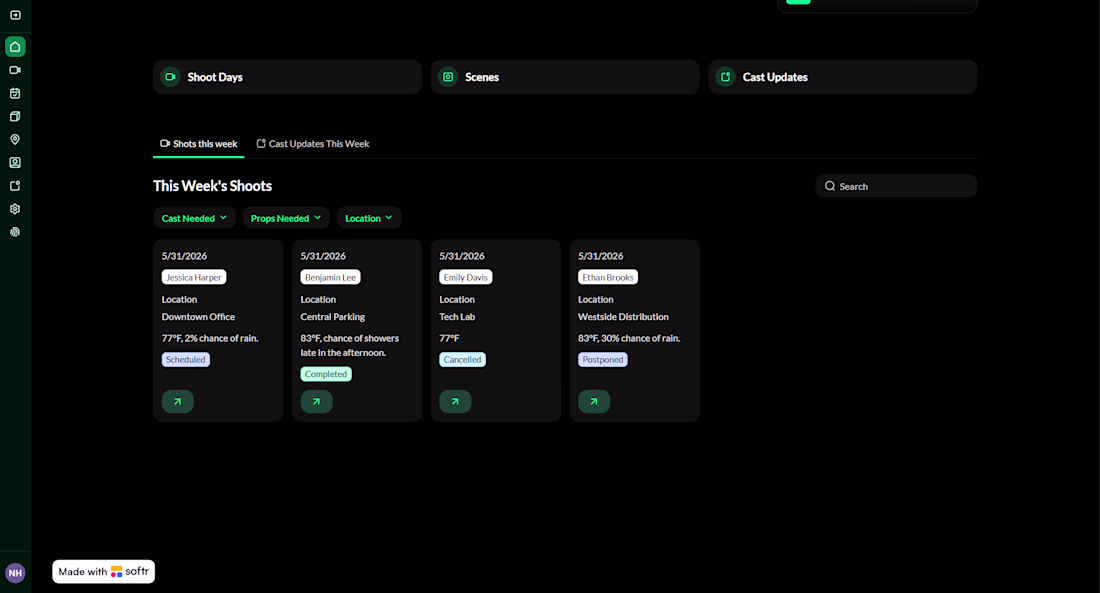Open the Props Needed filter dropdown
The width and height of the screenshot is (1100, 593).
point(286,218)
